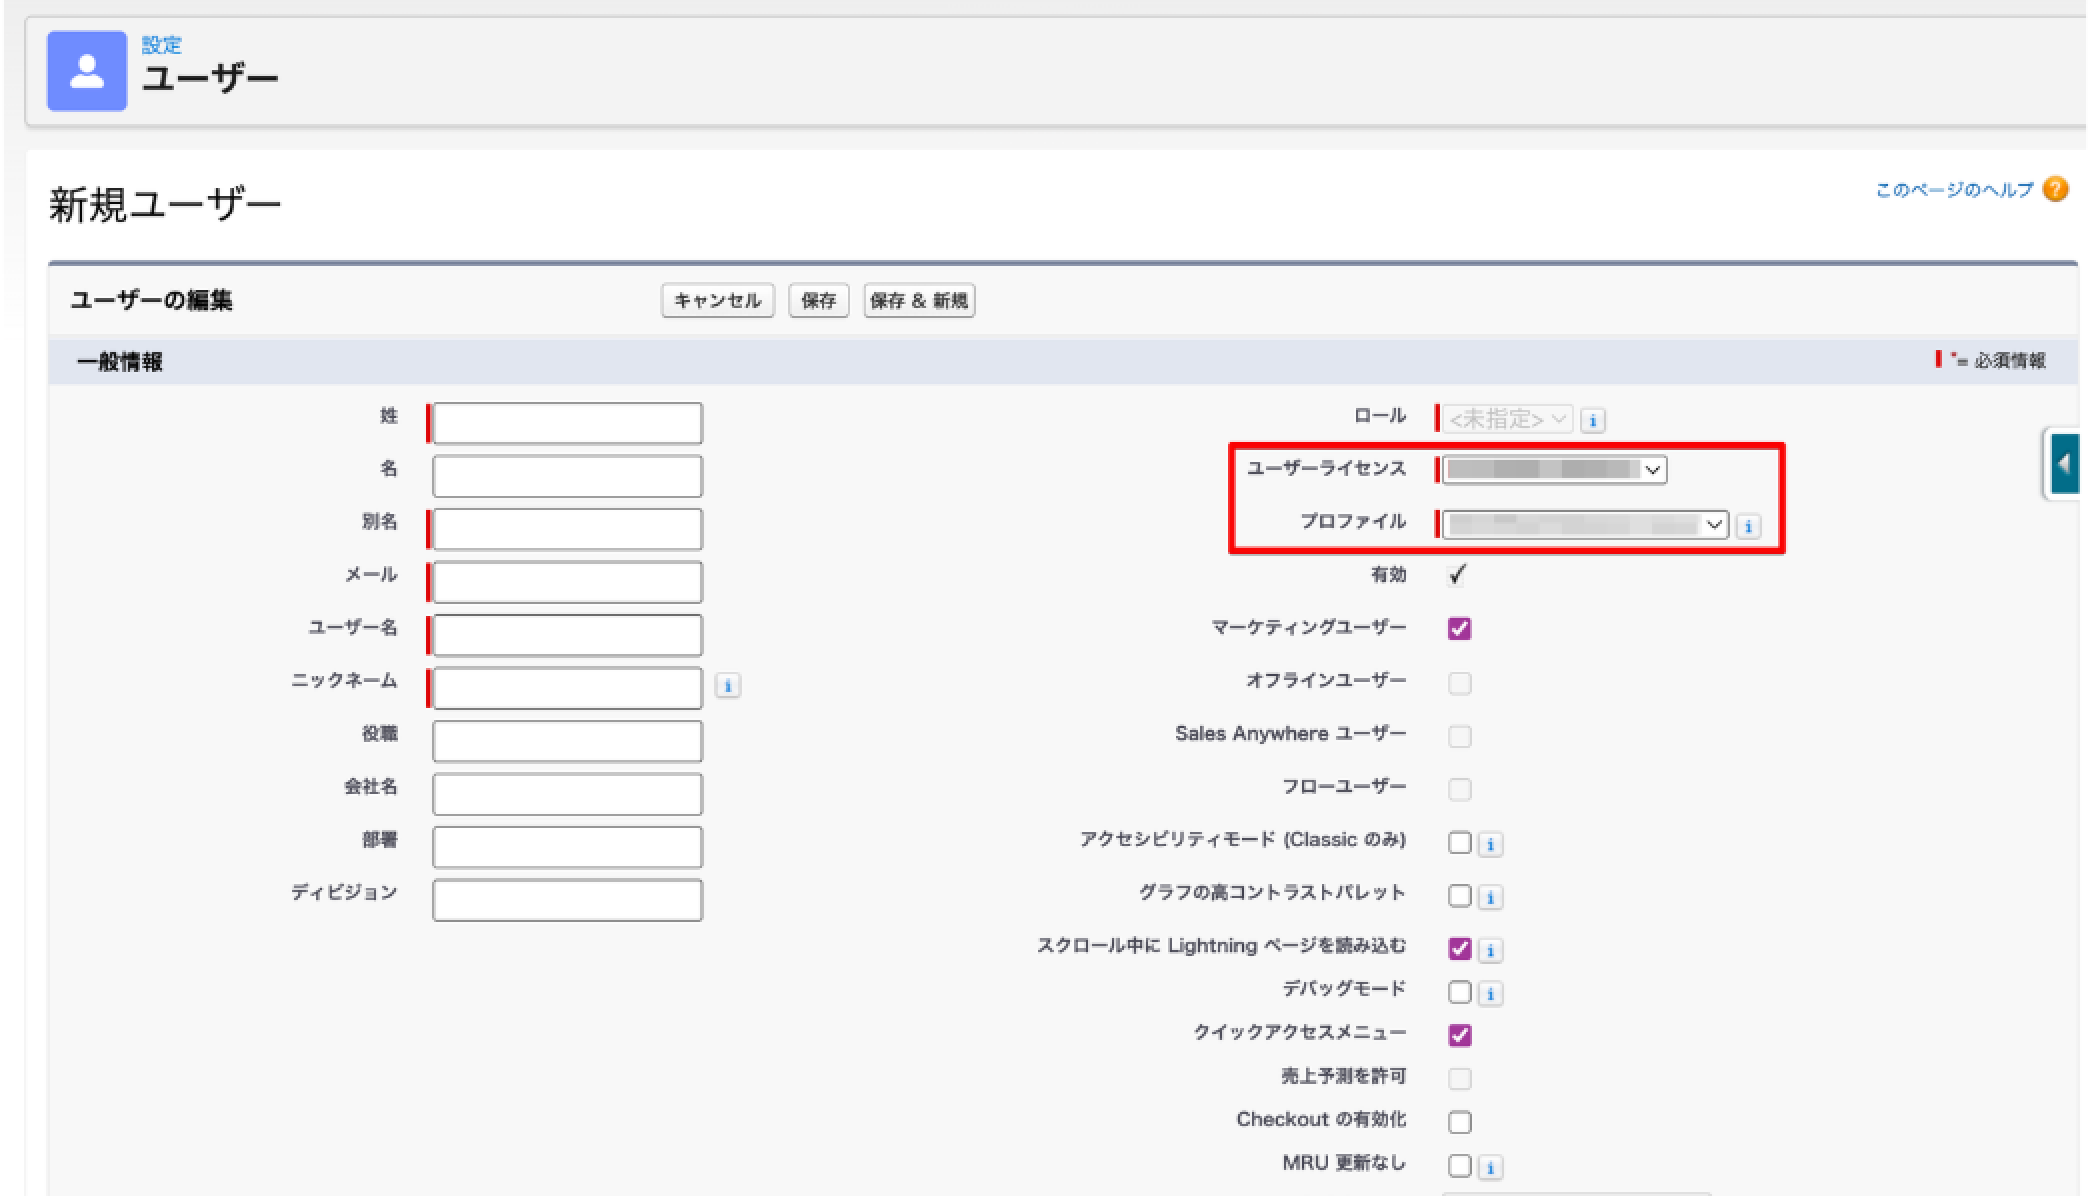Click info icon next to ニックネーム field
This screenshot has height=1196, width=2088.
728,686
